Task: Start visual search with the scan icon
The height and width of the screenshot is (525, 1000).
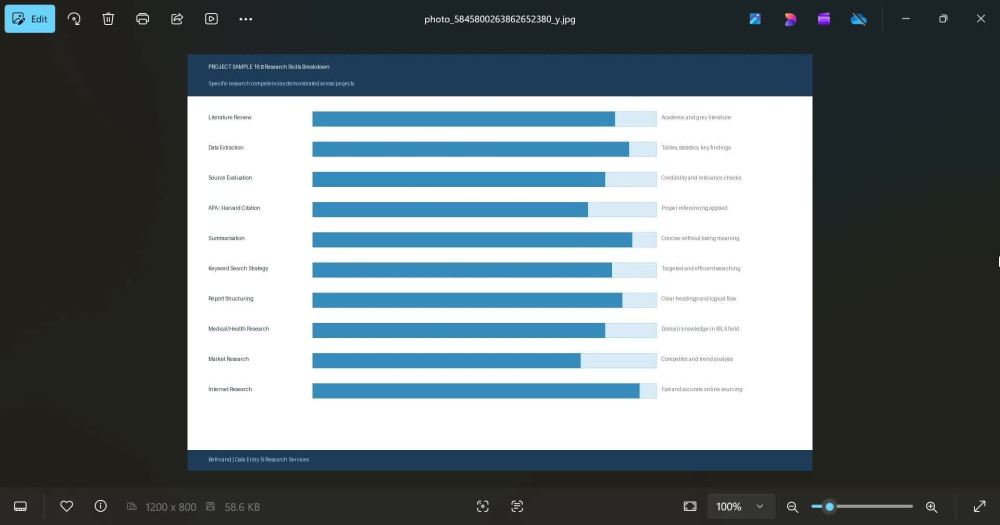Action: tap(483, 507)
